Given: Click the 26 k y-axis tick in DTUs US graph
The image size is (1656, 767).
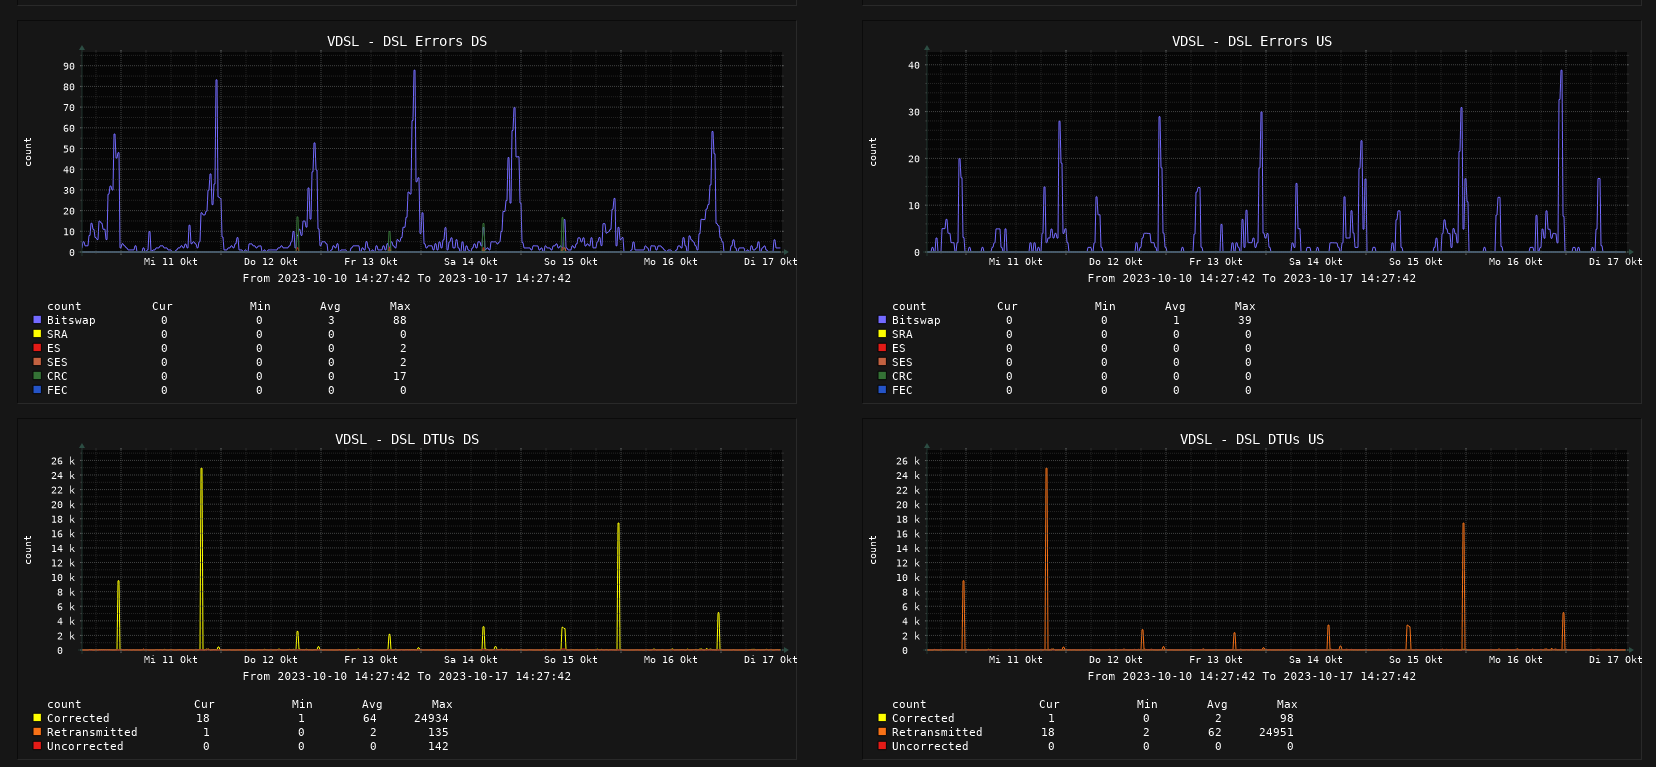Looking at the screenshot, I should coord(908,461).
